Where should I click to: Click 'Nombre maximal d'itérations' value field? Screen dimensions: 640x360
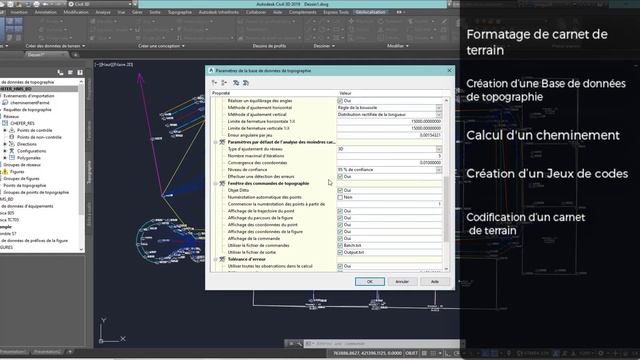[x=389, y=156]
